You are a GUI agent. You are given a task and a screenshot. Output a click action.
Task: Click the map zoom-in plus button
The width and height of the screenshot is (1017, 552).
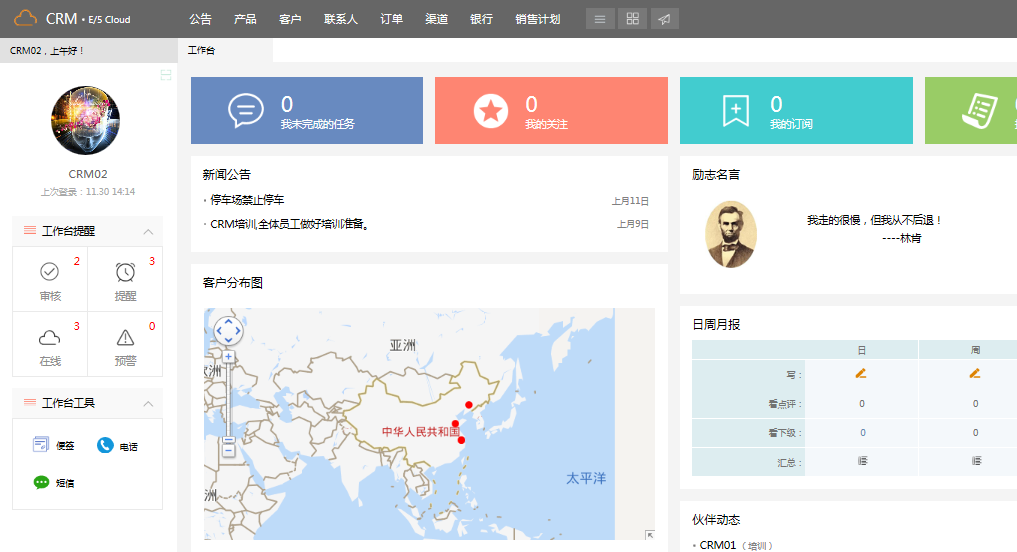pos(229,357)
